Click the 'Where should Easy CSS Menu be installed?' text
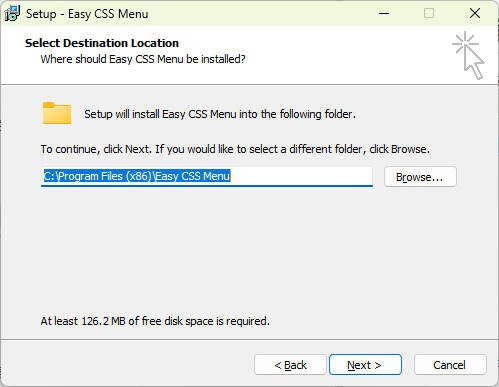499x387 pixels. tap(143, 59)
